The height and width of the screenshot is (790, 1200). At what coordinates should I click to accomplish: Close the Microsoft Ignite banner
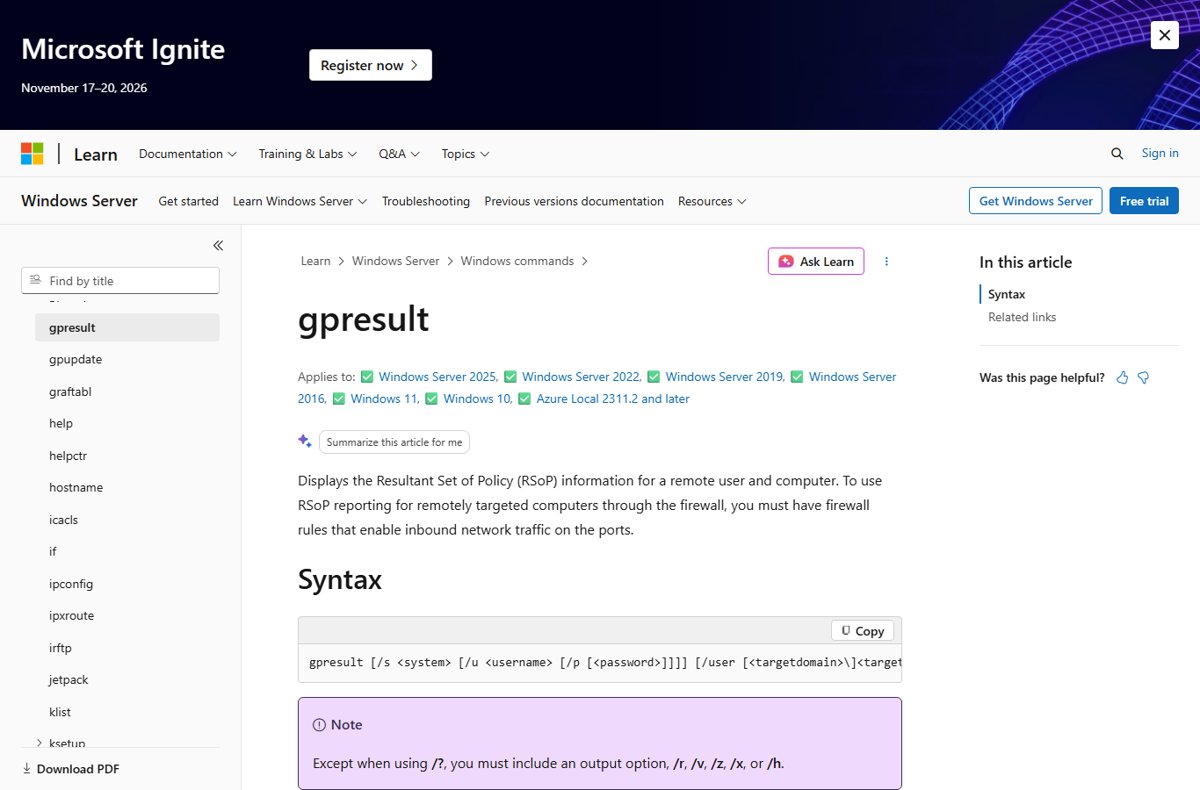click(1164, 35)
